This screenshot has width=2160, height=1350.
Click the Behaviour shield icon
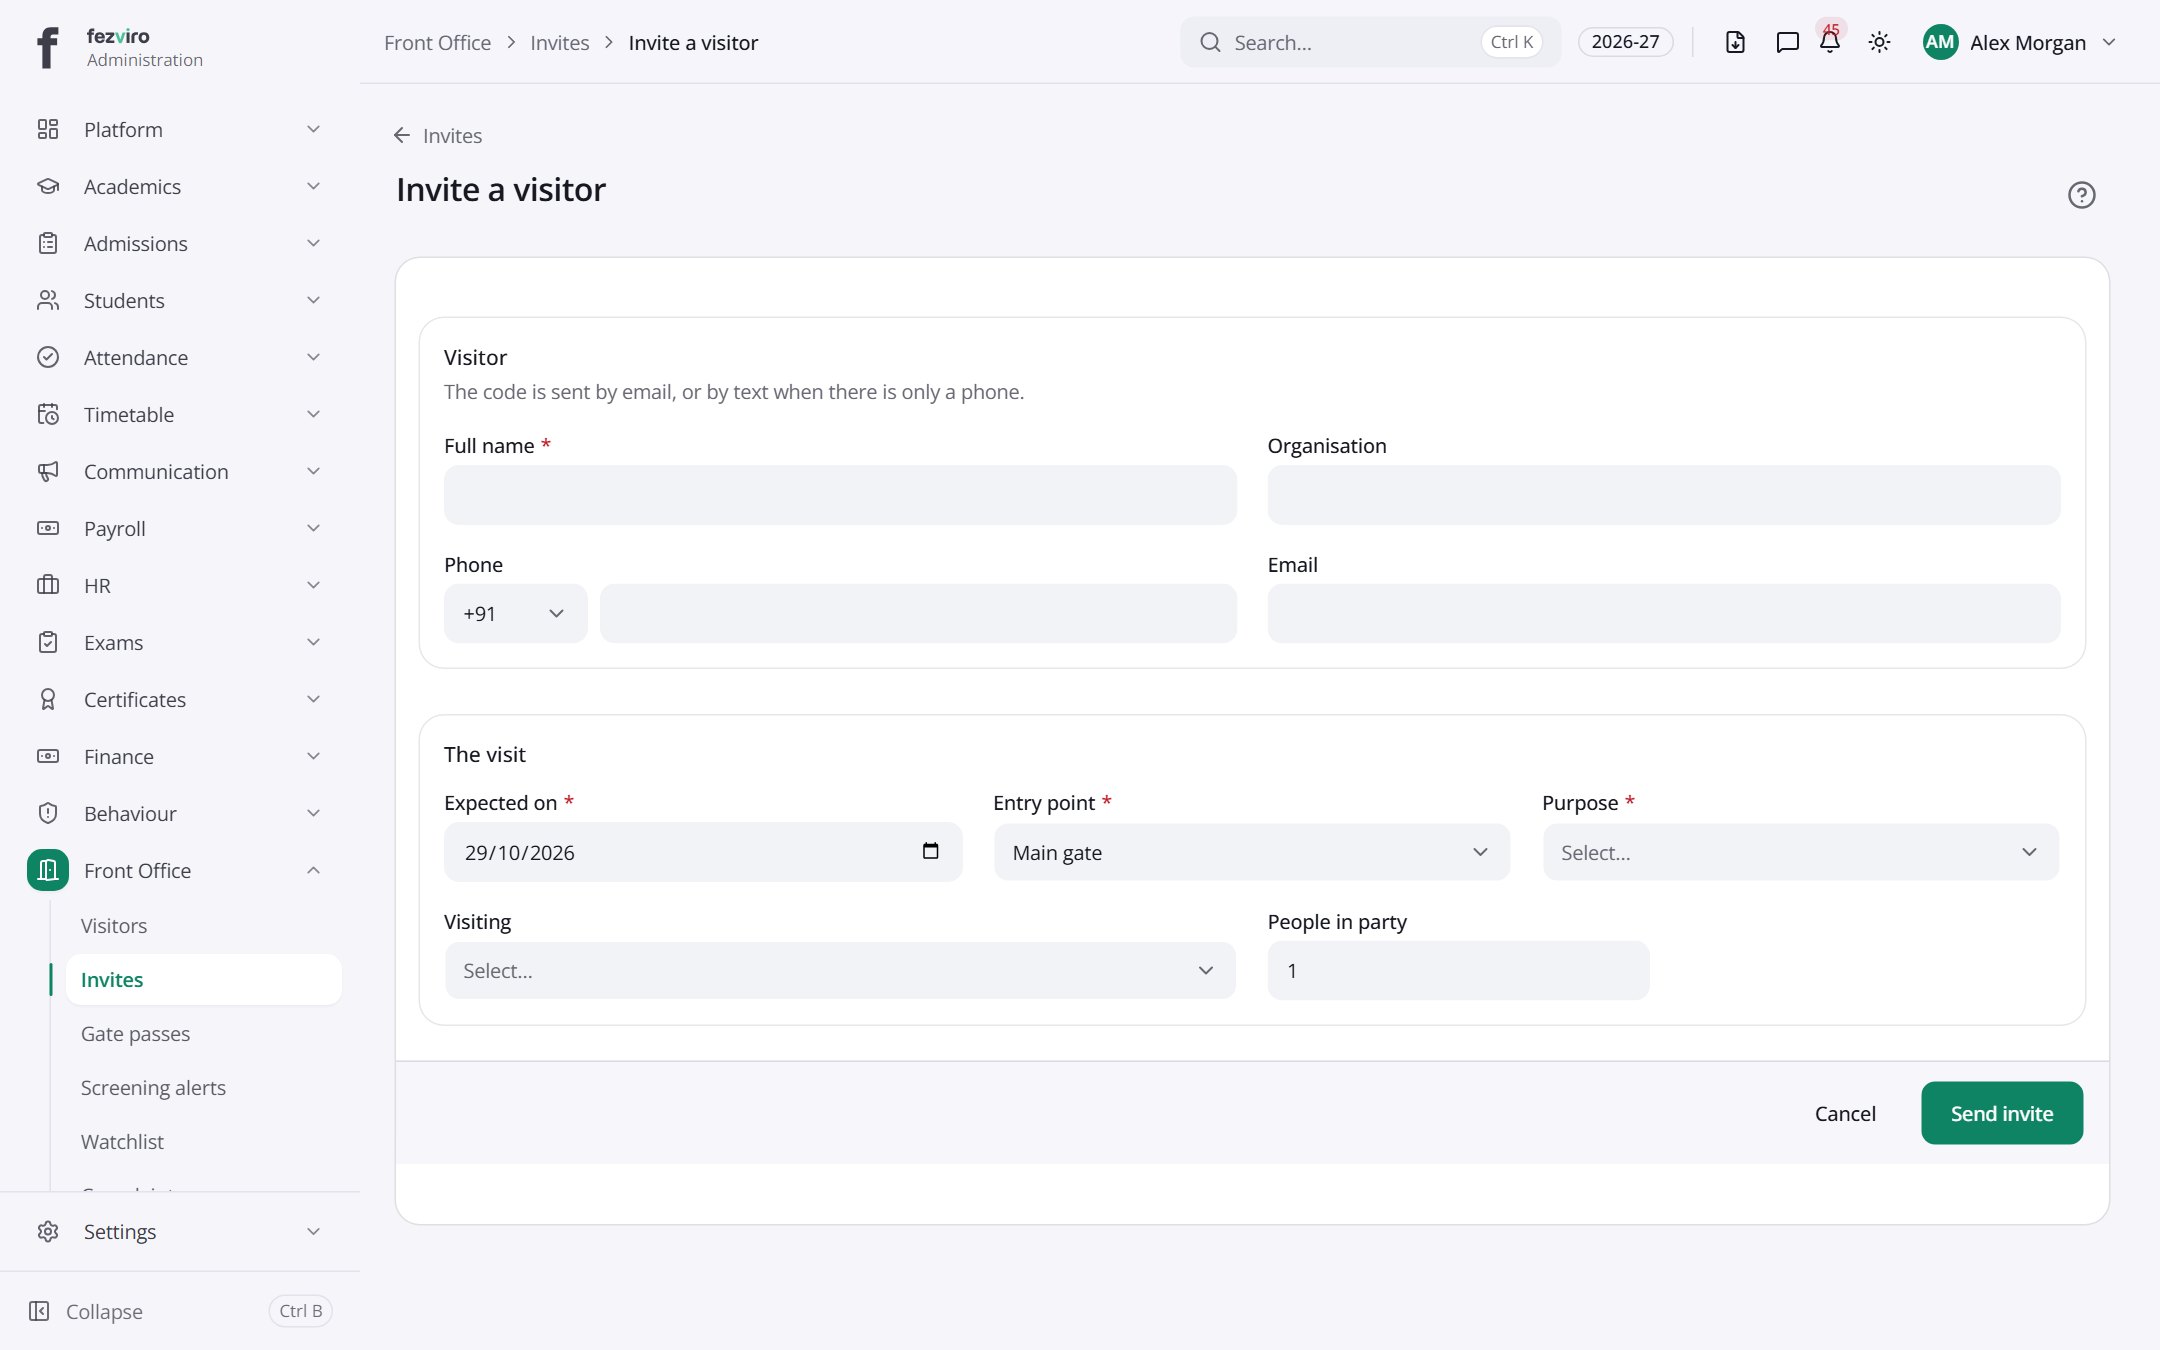click(x=48, y=813)
